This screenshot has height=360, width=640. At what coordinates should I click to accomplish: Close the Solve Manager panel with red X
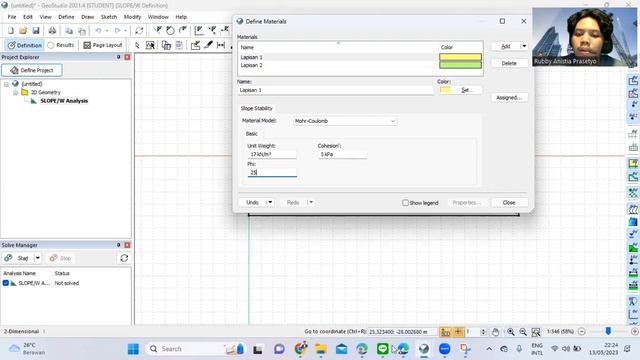[127, 245]
